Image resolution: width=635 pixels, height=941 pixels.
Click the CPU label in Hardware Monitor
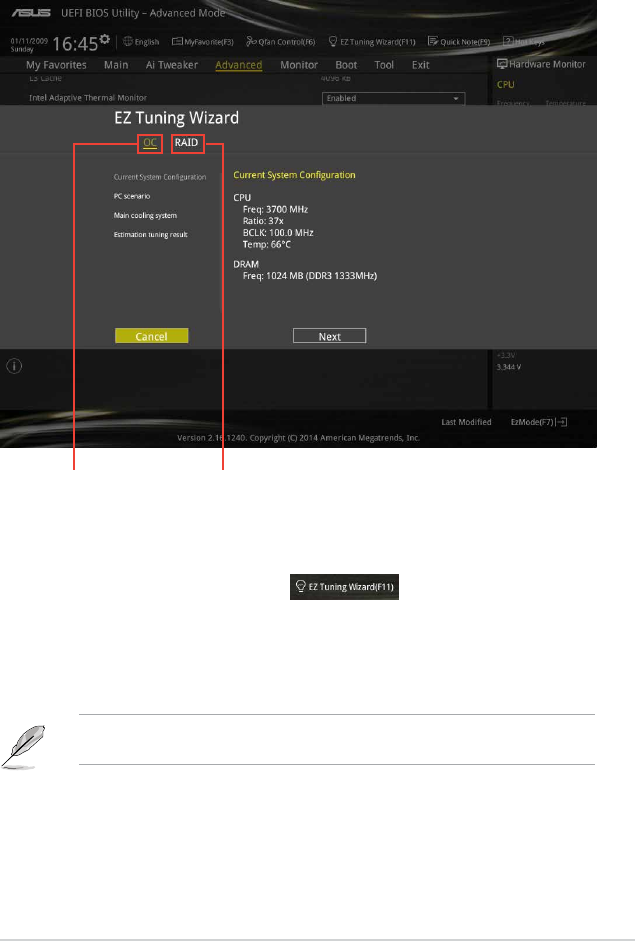[x=506, y=85]
